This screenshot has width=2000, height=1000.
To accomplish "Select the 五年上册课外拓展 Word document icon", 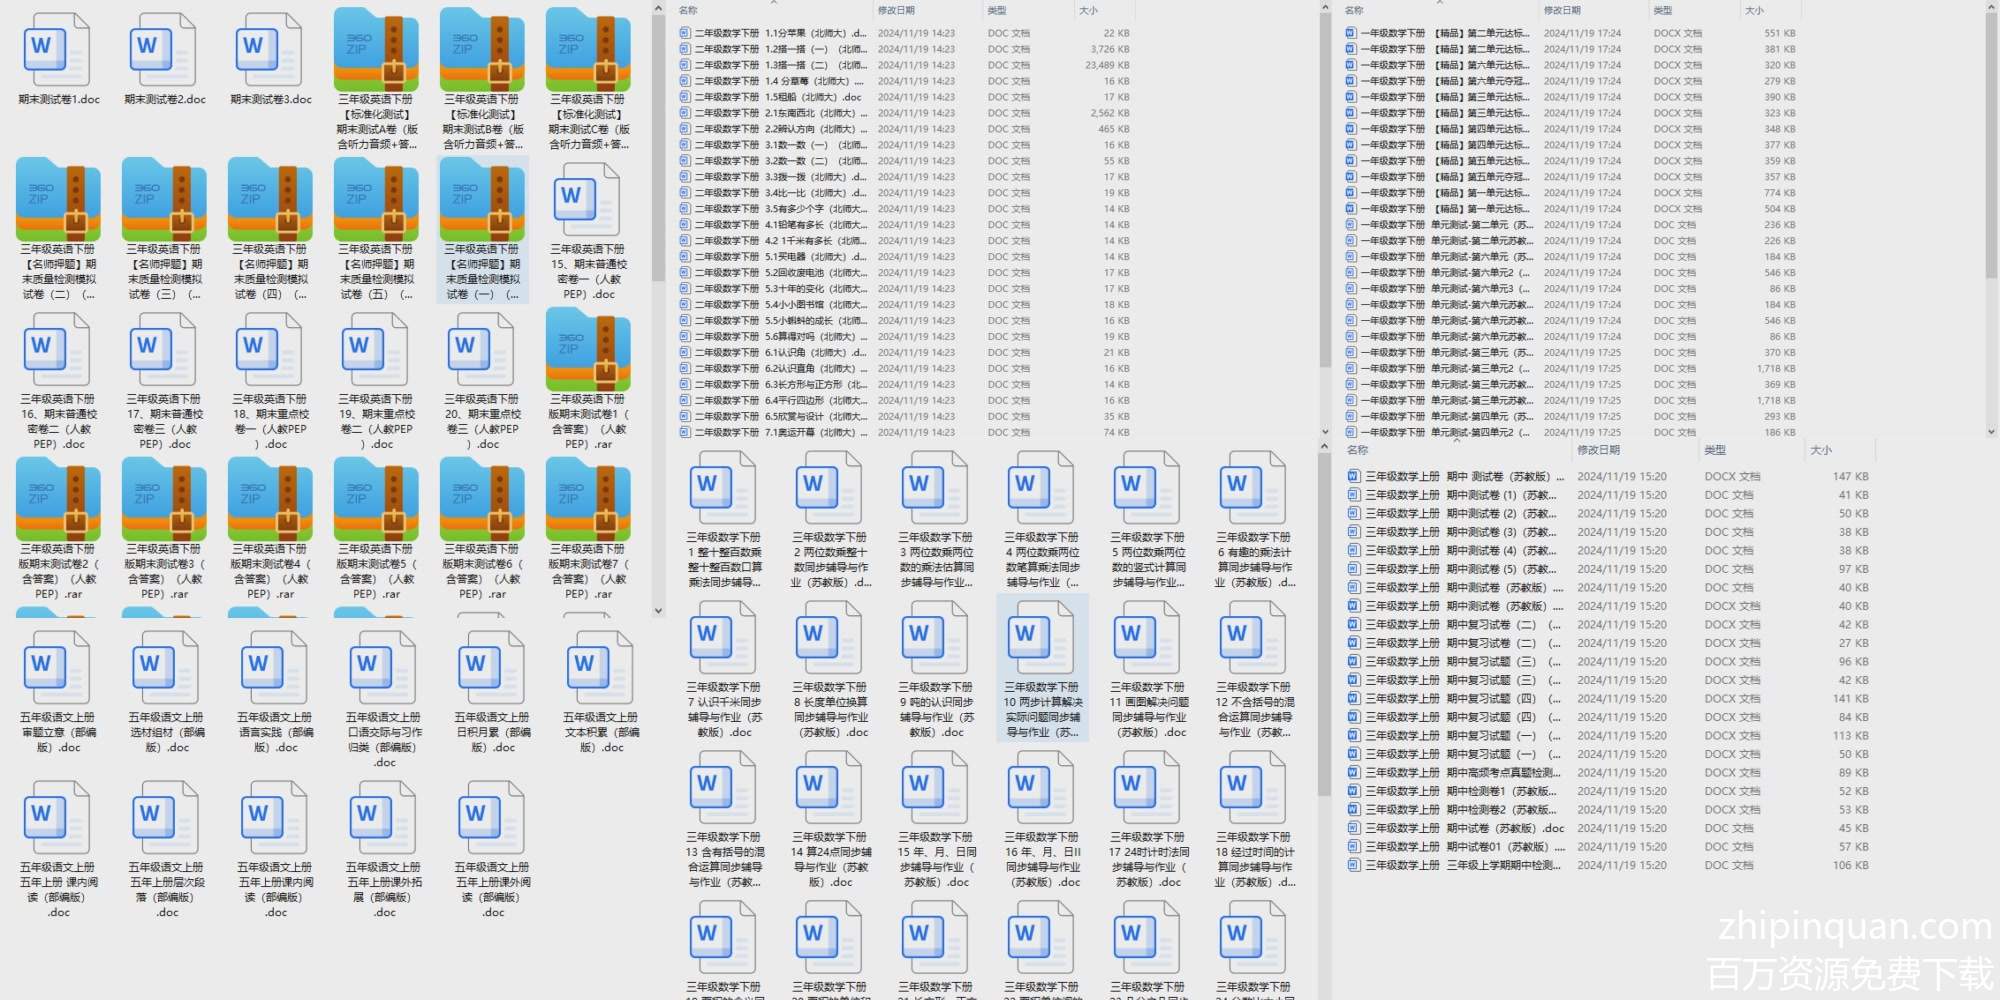I will point(383,818).
